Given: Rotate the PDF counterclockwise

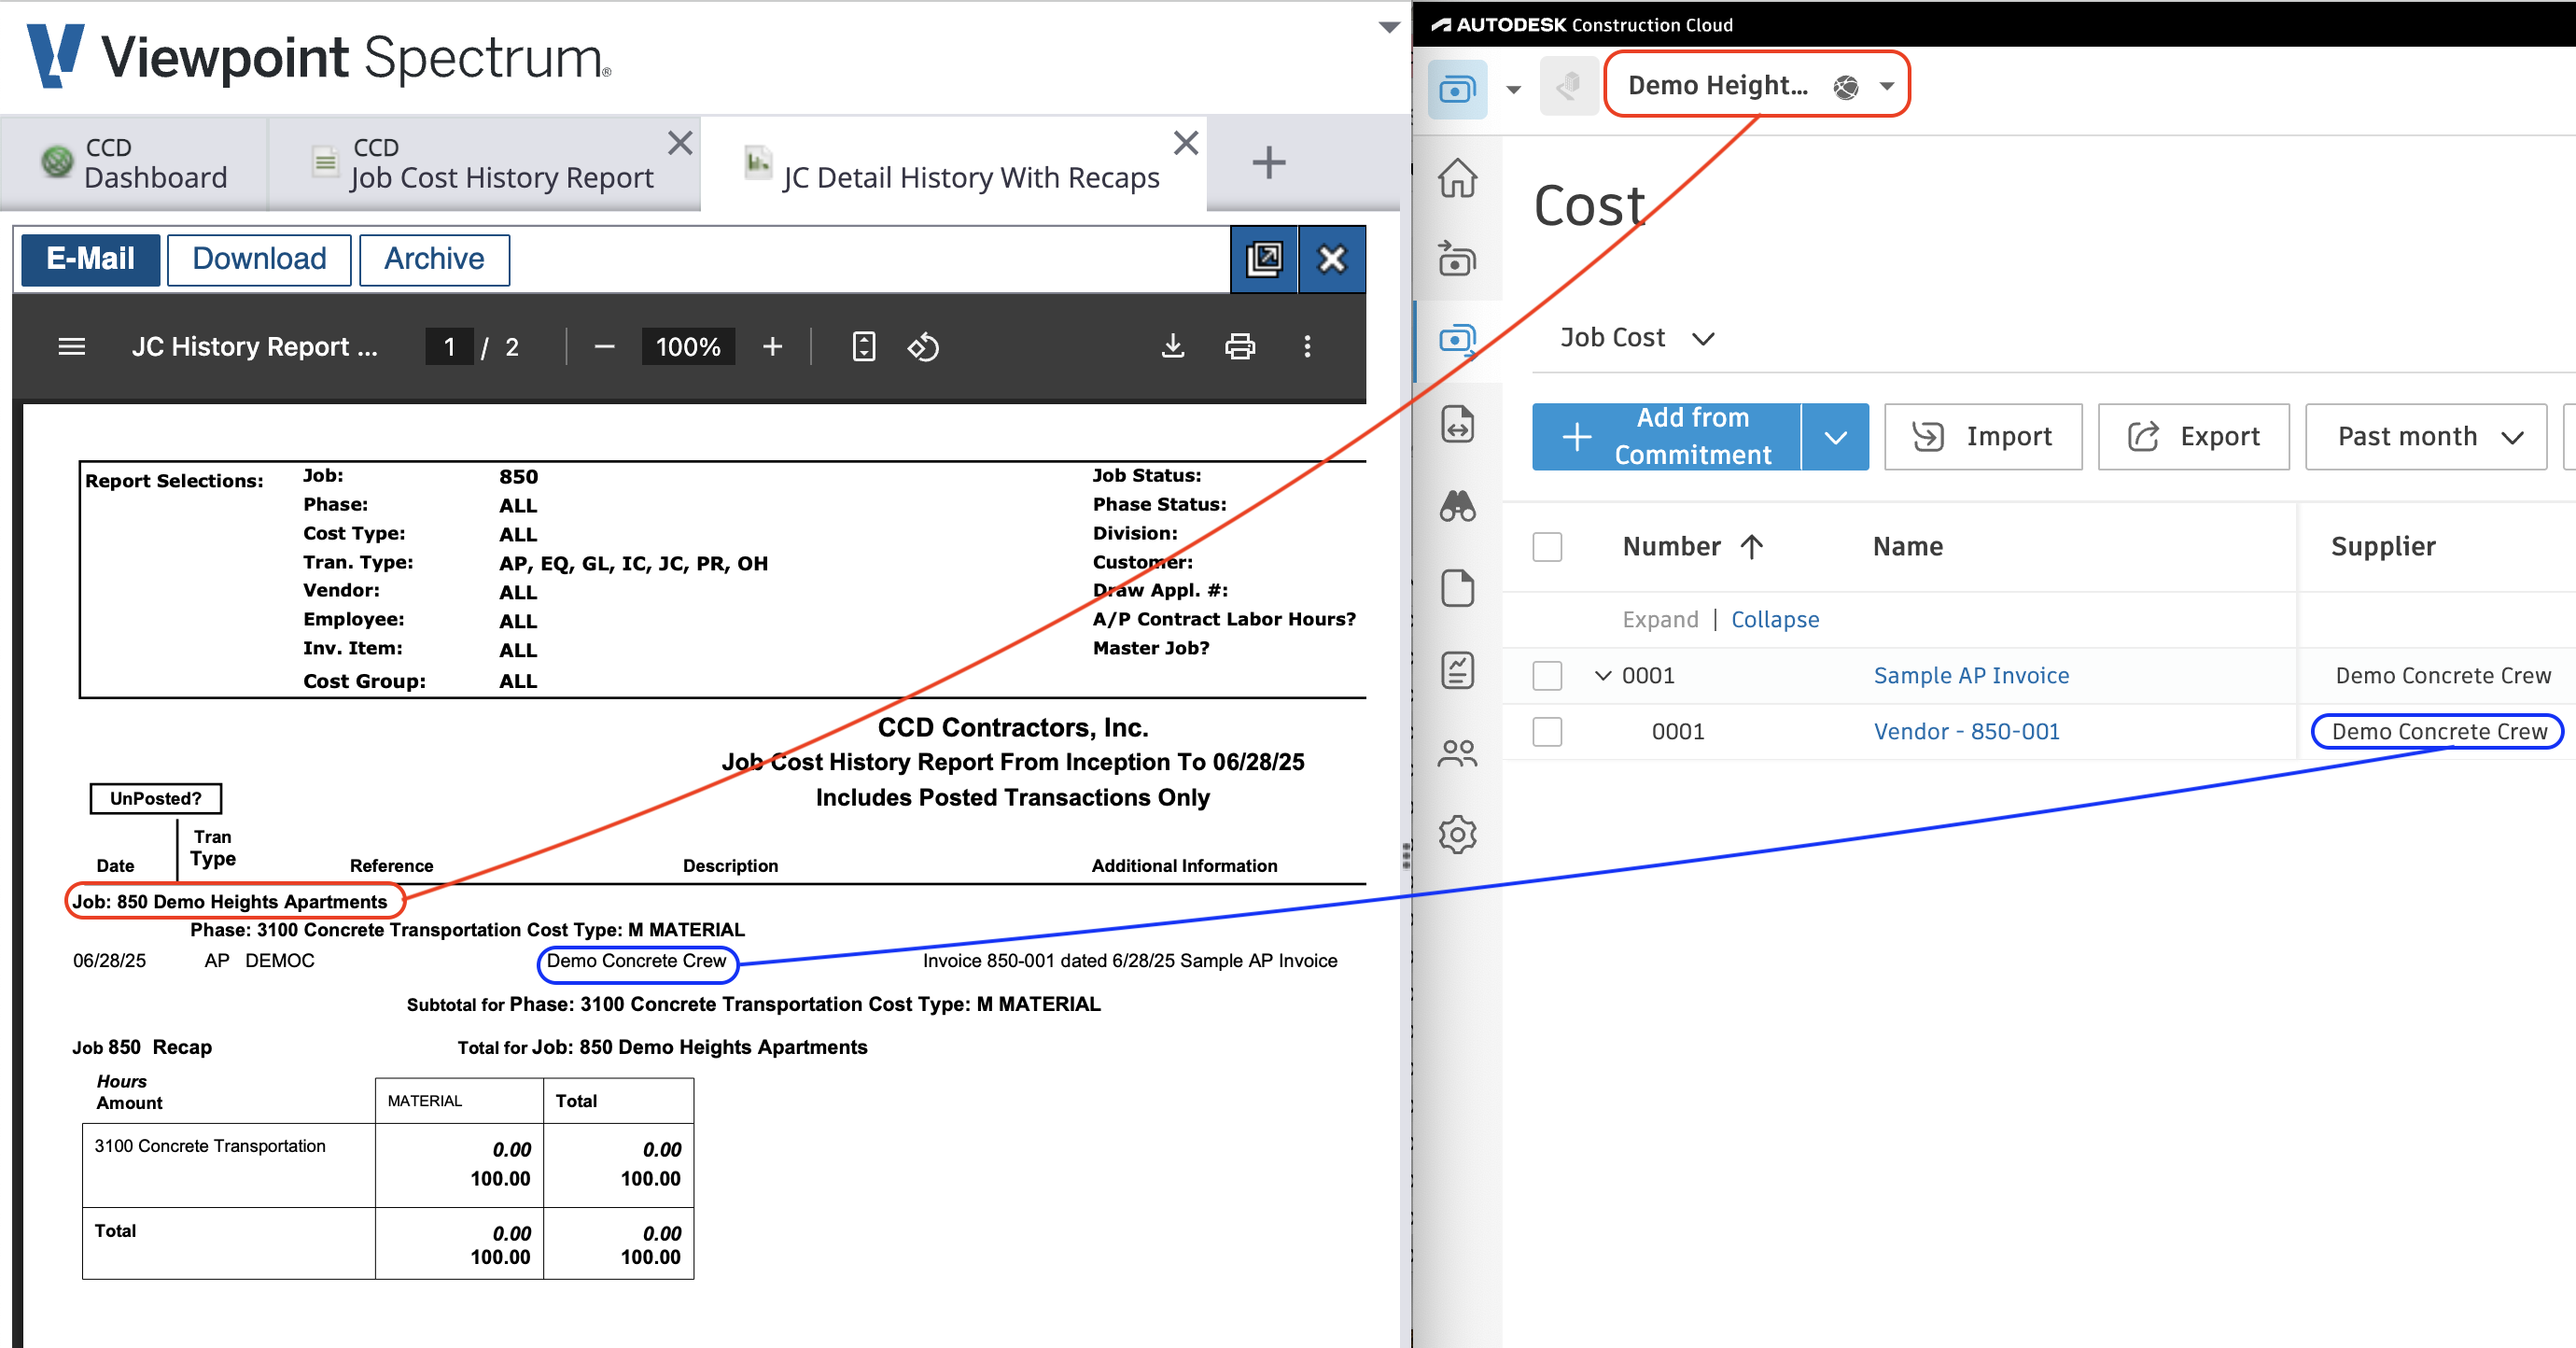Looking at the screenshot, I should (923, 347).
